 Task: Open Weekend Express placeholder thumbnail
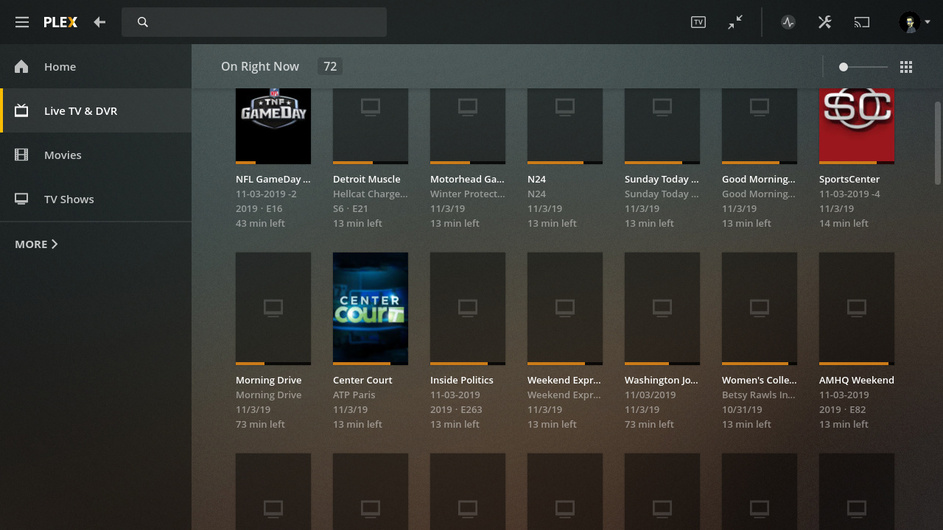[565, 309]
